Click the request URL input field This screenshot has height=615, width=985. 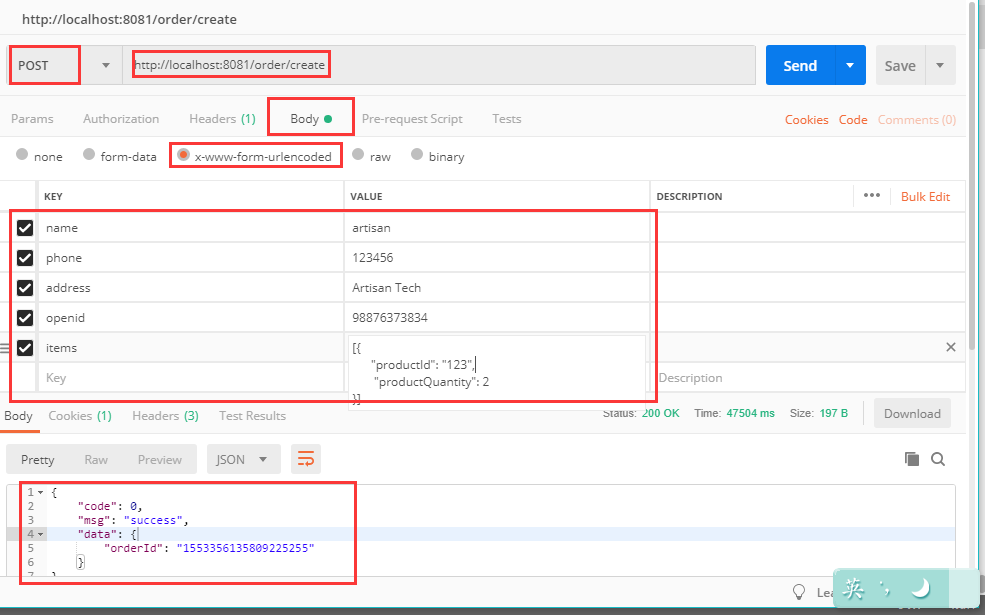pyautogui.click(x=439, y=65)
